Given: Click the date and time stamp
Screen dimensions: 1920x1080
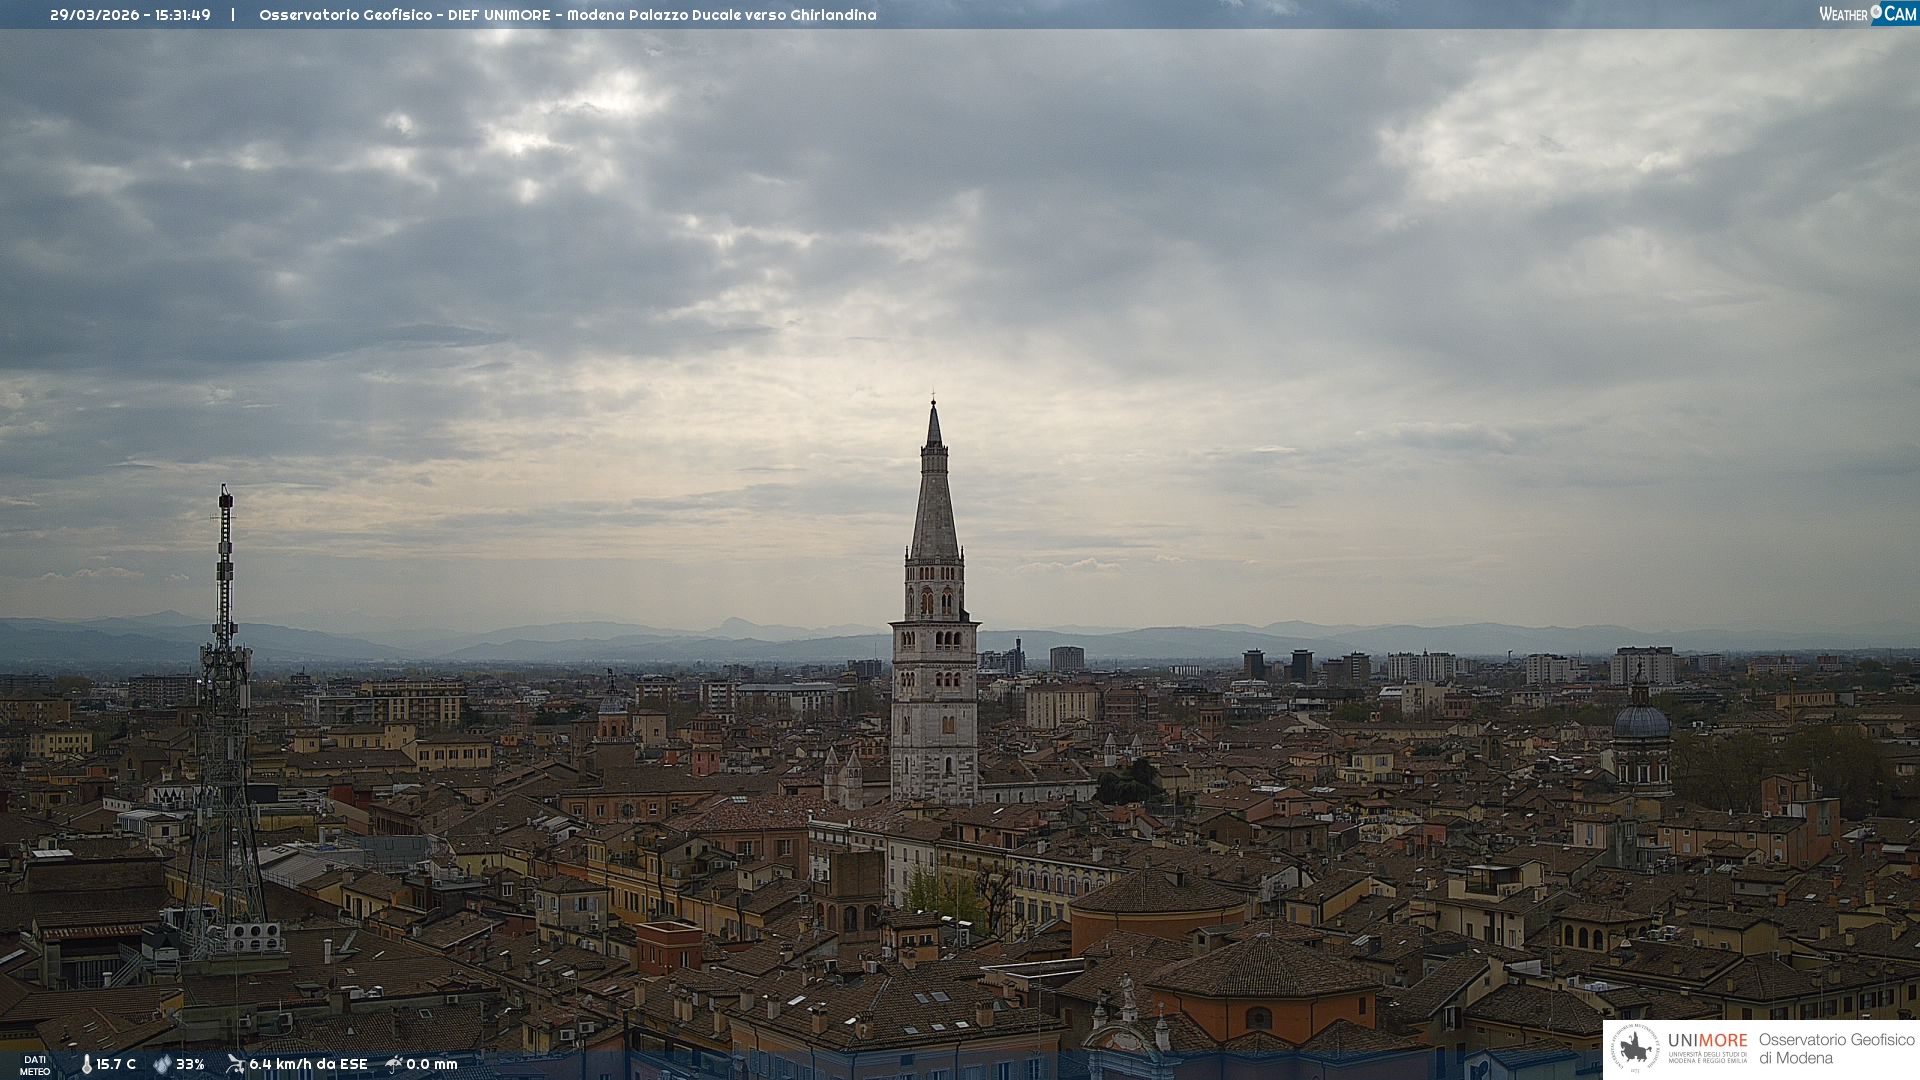Looking at the screenshot, I should [130, 15].
